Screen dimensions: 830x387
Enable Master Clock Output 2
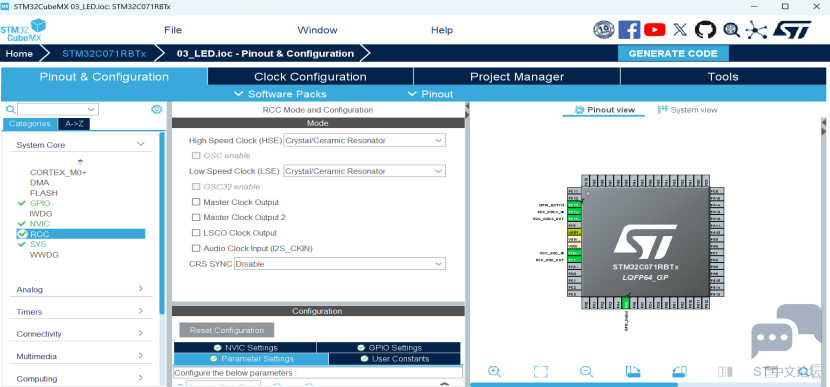pyautogui.click(x=196, y=218)
